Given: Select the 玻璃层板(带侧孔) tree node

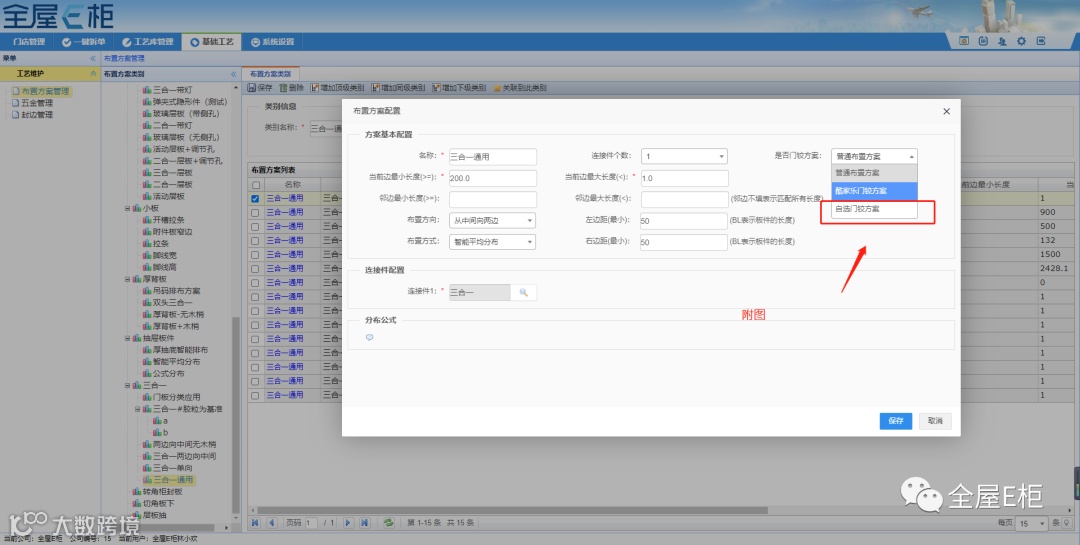Looking at the screenshot, I should tap(185, 114).
